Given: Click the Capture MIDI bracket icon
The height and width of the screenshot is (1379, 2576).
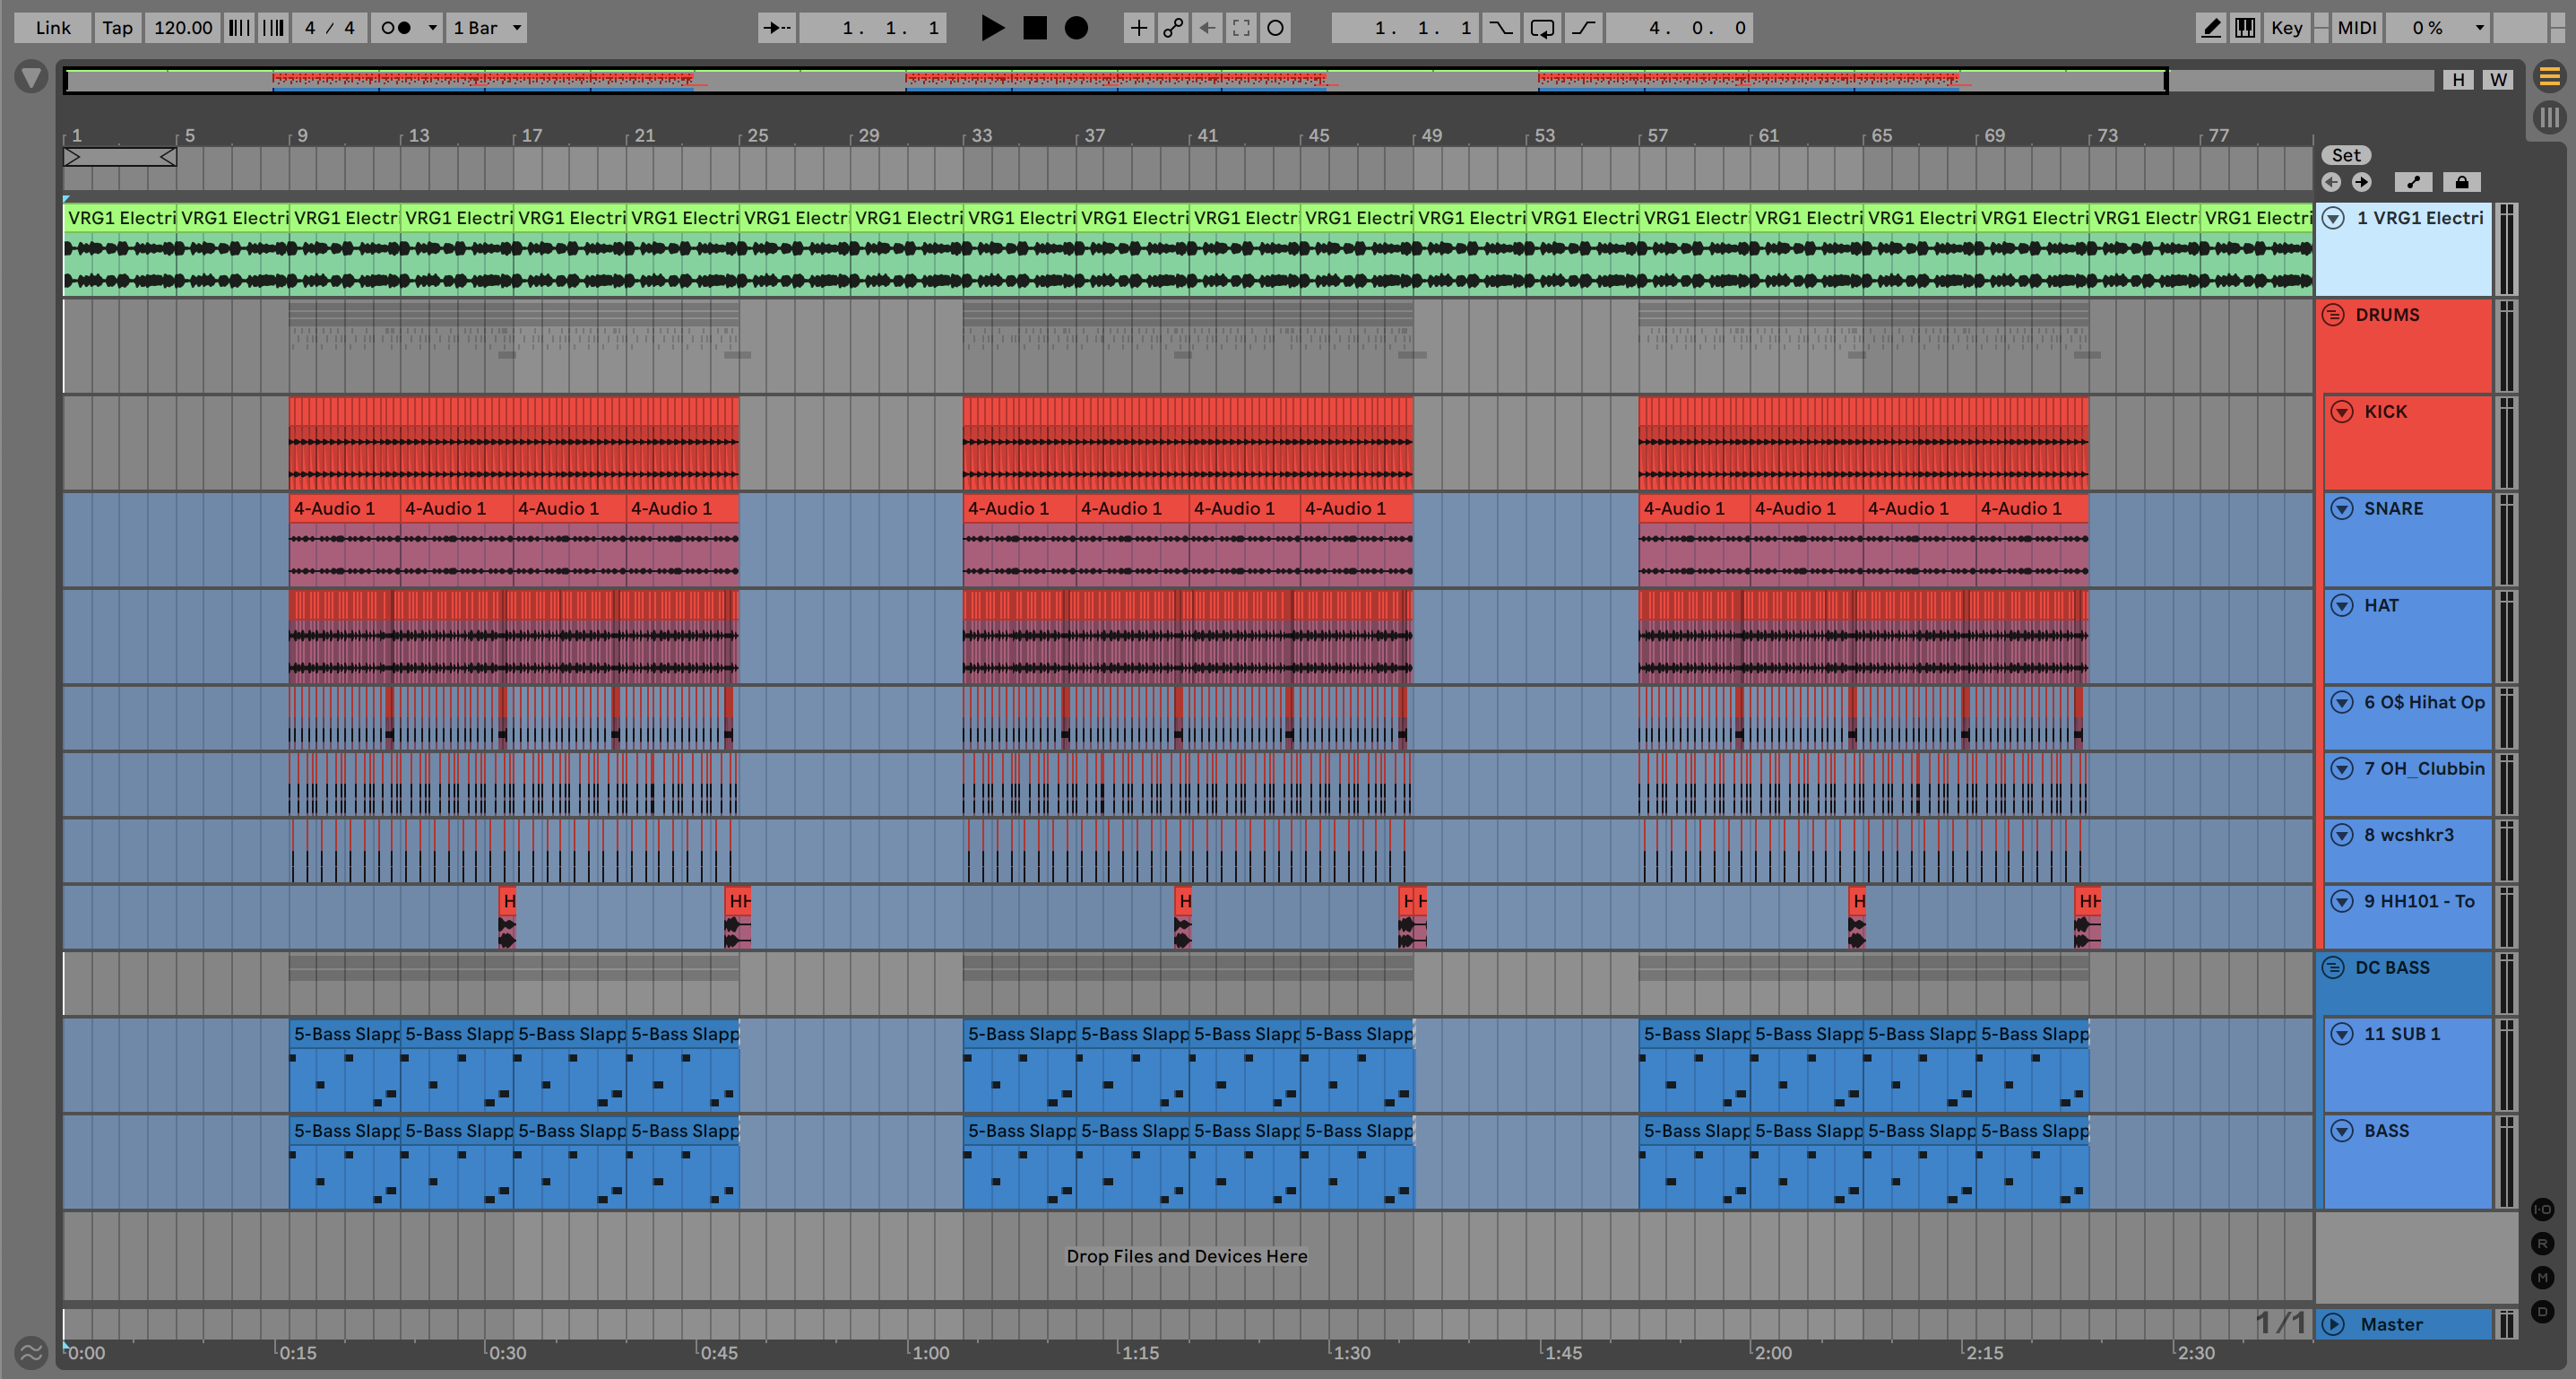Looking at the screenshot, I should [1241, 28].
